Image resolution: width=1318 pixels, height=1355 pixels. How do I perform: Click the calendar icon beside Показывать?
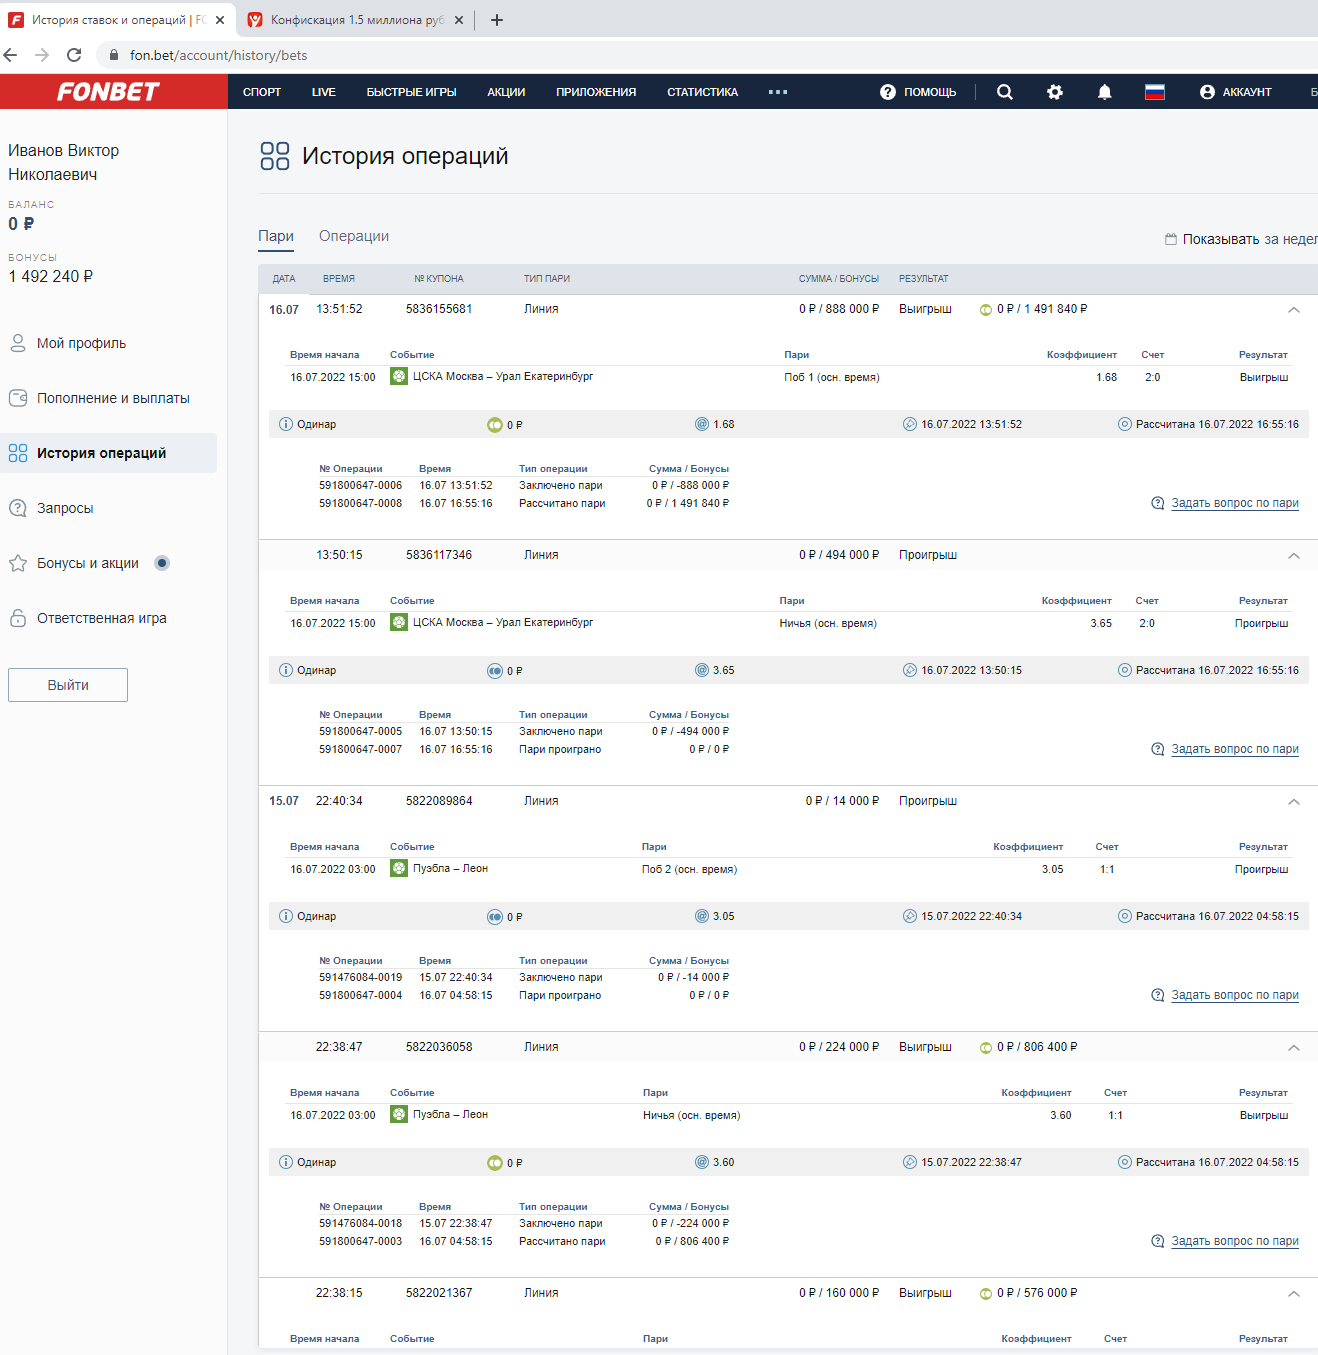coord(1170,239)
